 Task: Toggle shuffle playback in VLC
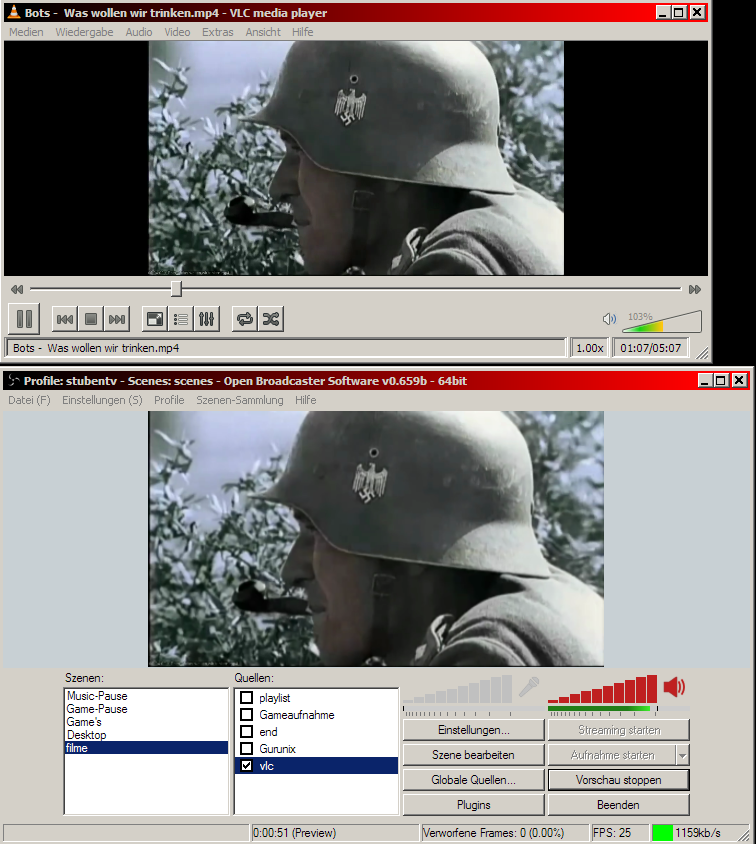point(271,319)
